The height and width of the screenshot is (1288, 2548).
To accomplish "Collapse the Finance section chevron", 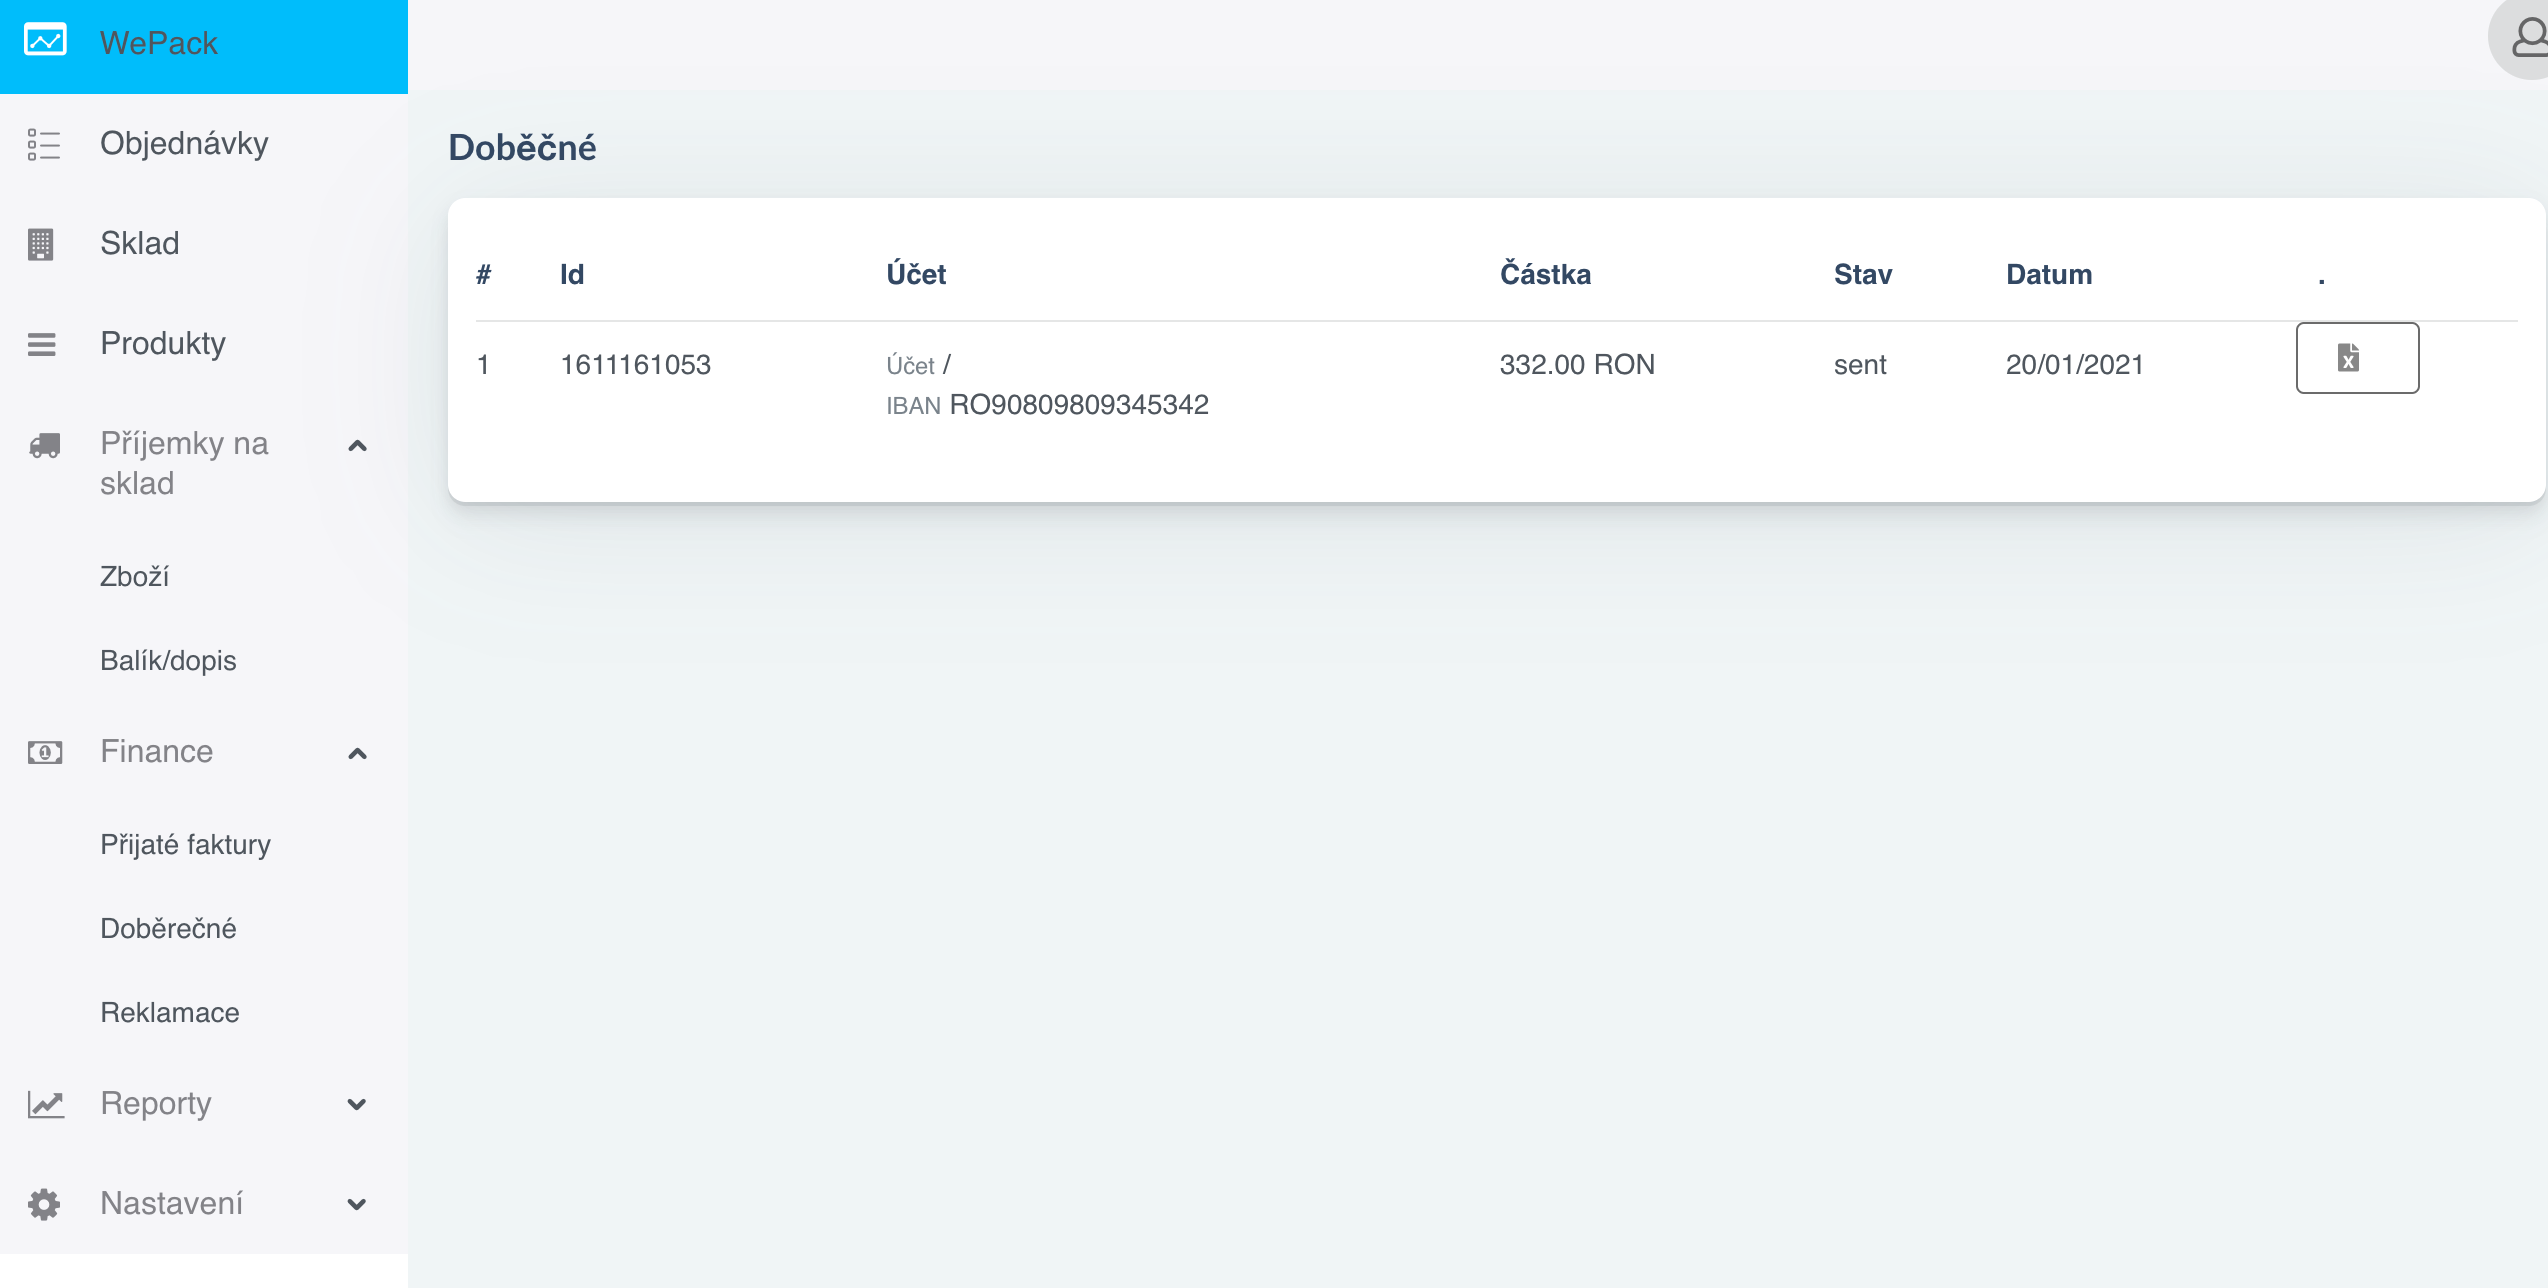I will [357, 753].
